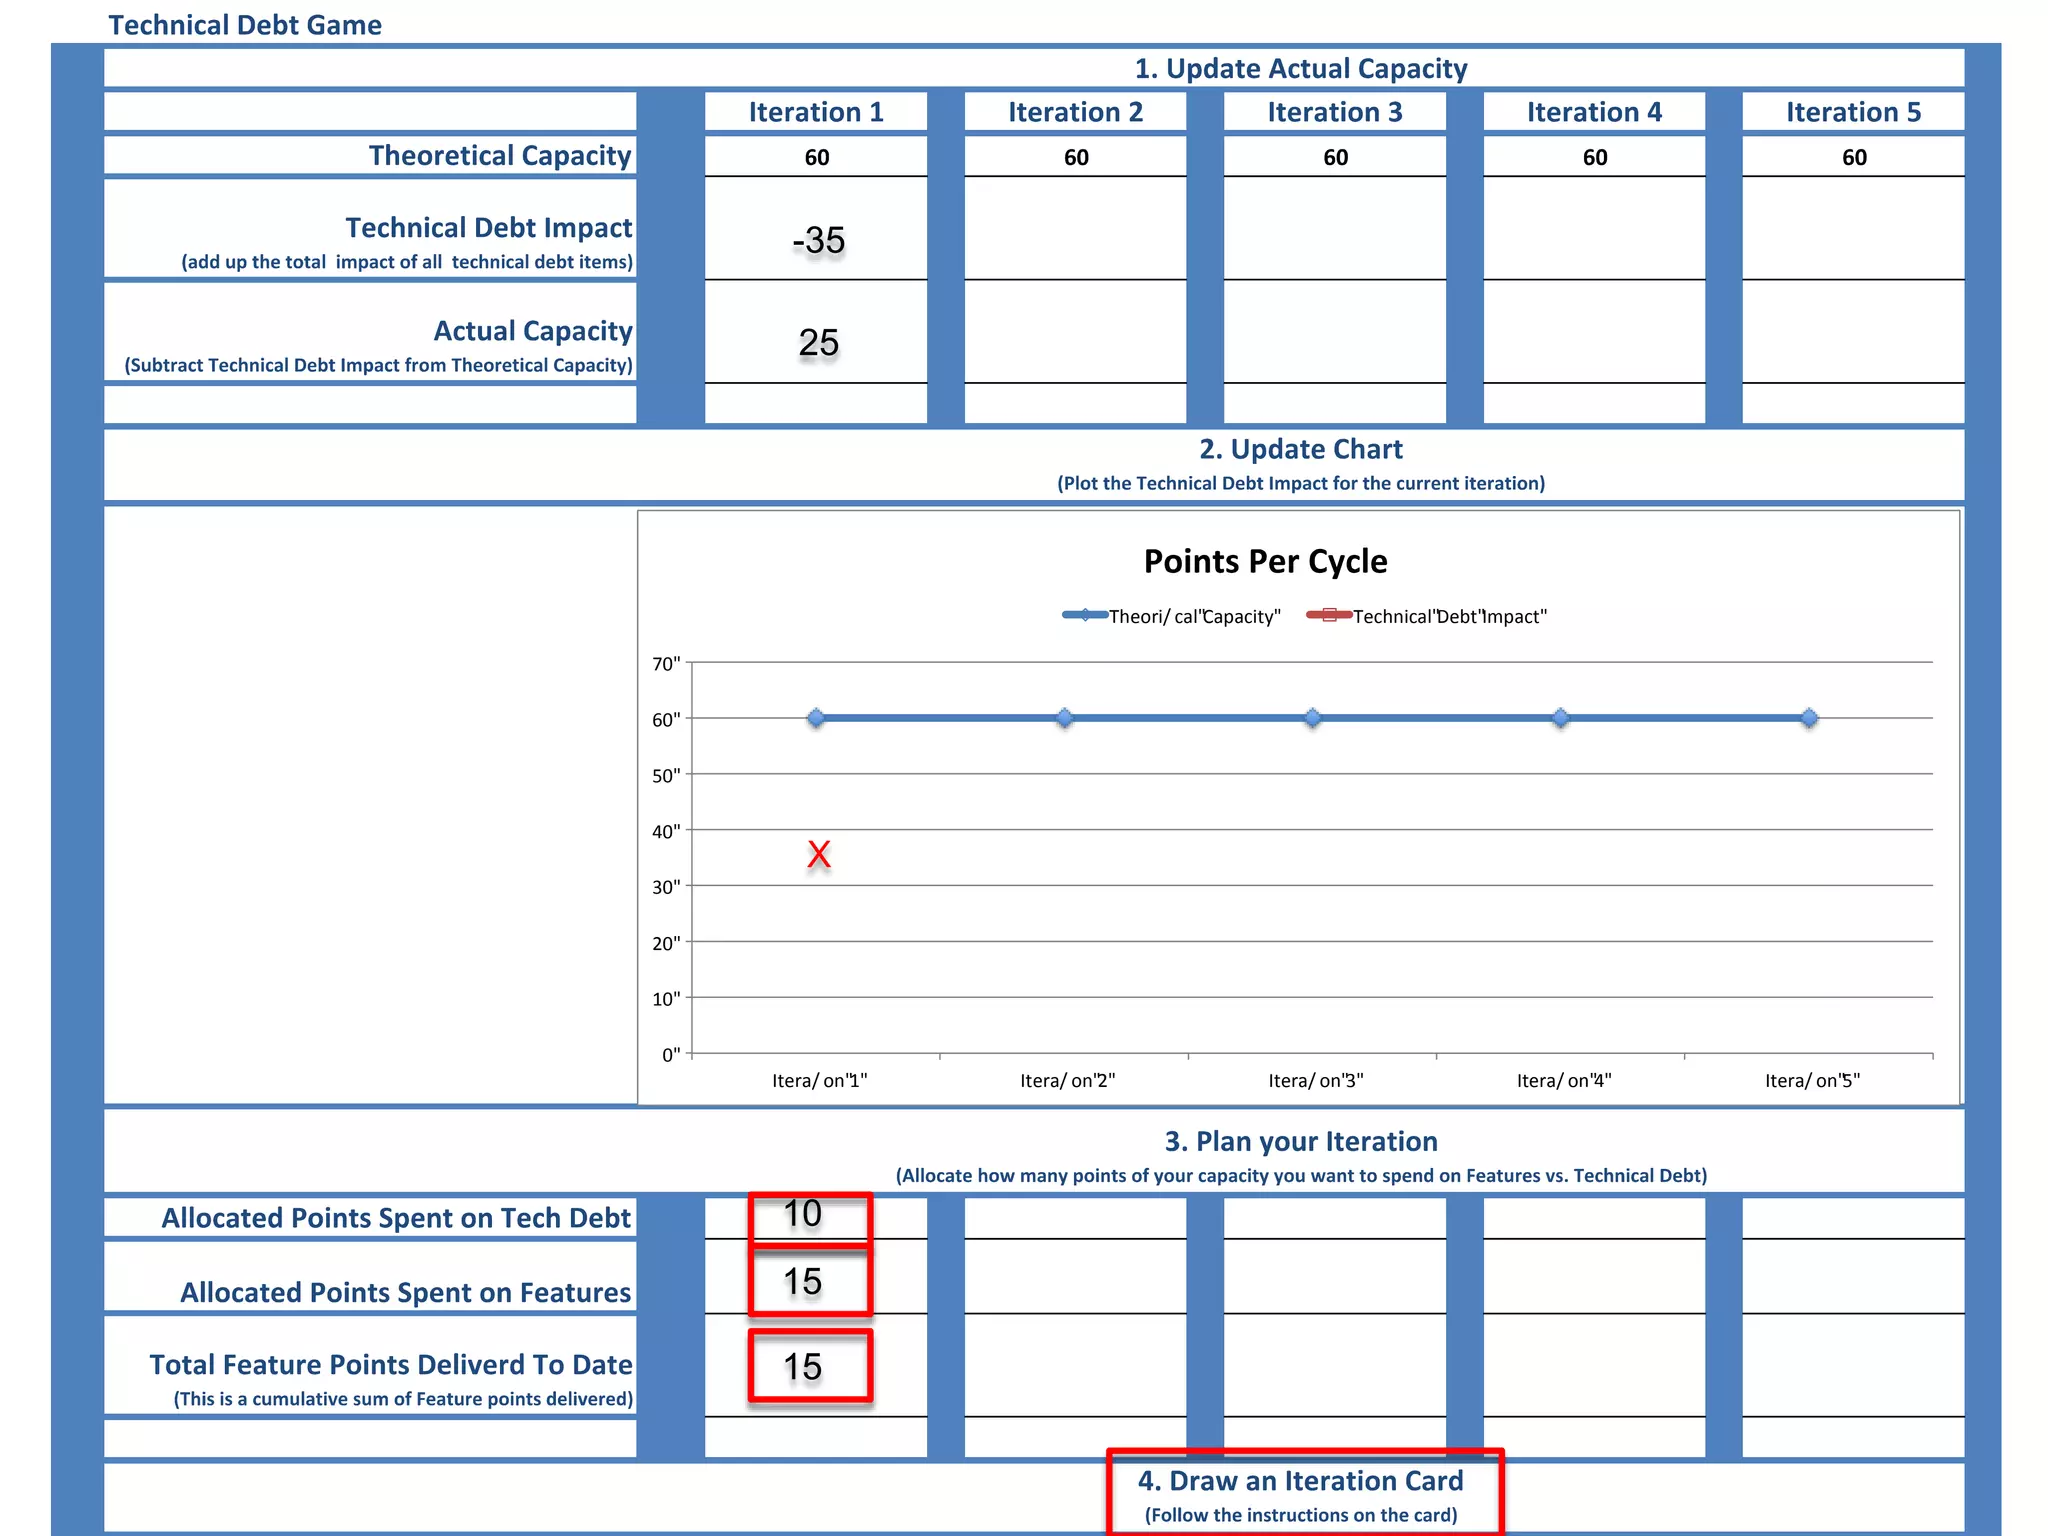Viewport: 2048px width, 1536px height.
Task: Click Iteration 2 Technical Debt Impact cell
Action: 1075,228
